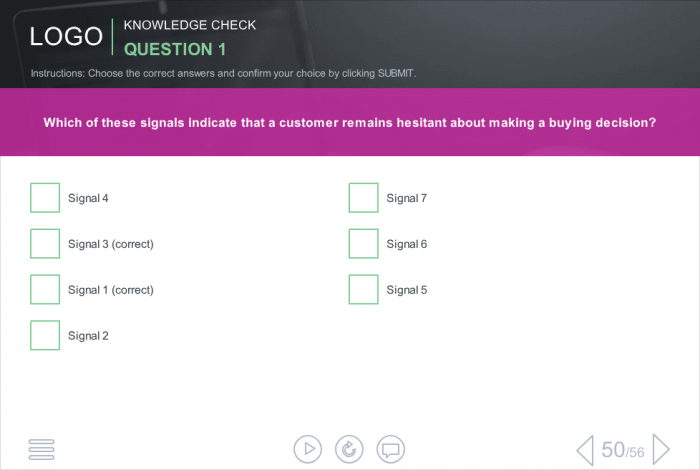Check the Signal 4 checkbox
The width and height of the screenshot is (700, 470).
coord(45,198)
